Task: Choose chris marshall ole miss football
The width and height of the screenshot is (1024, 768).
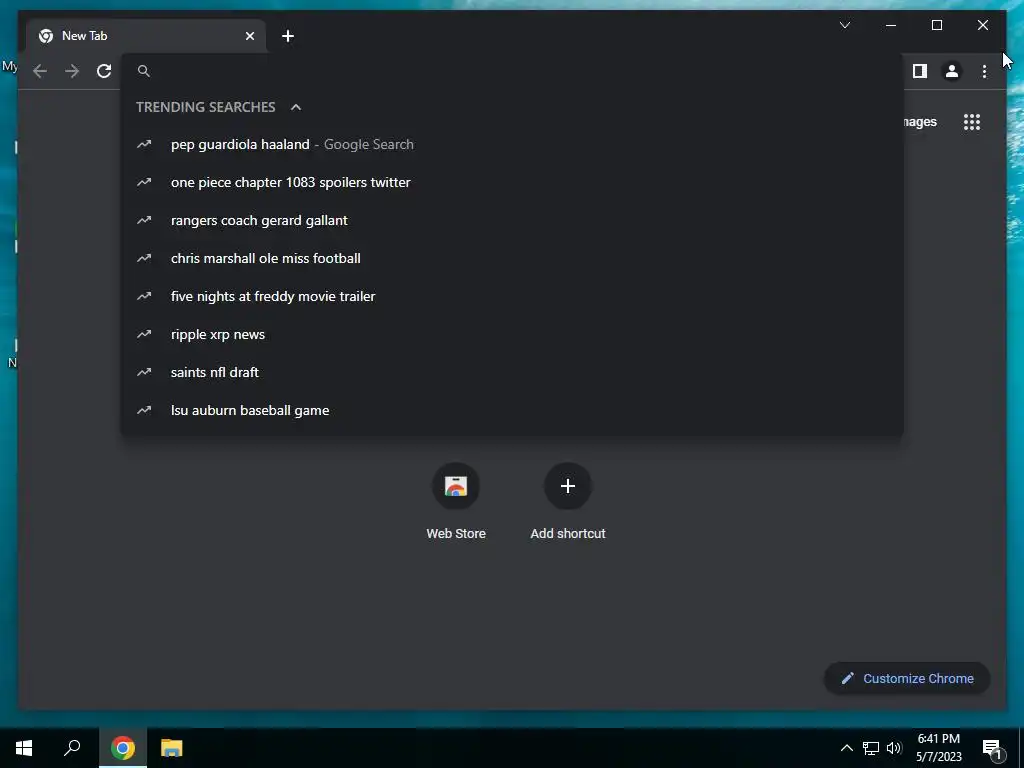Action: coord(512,259)
